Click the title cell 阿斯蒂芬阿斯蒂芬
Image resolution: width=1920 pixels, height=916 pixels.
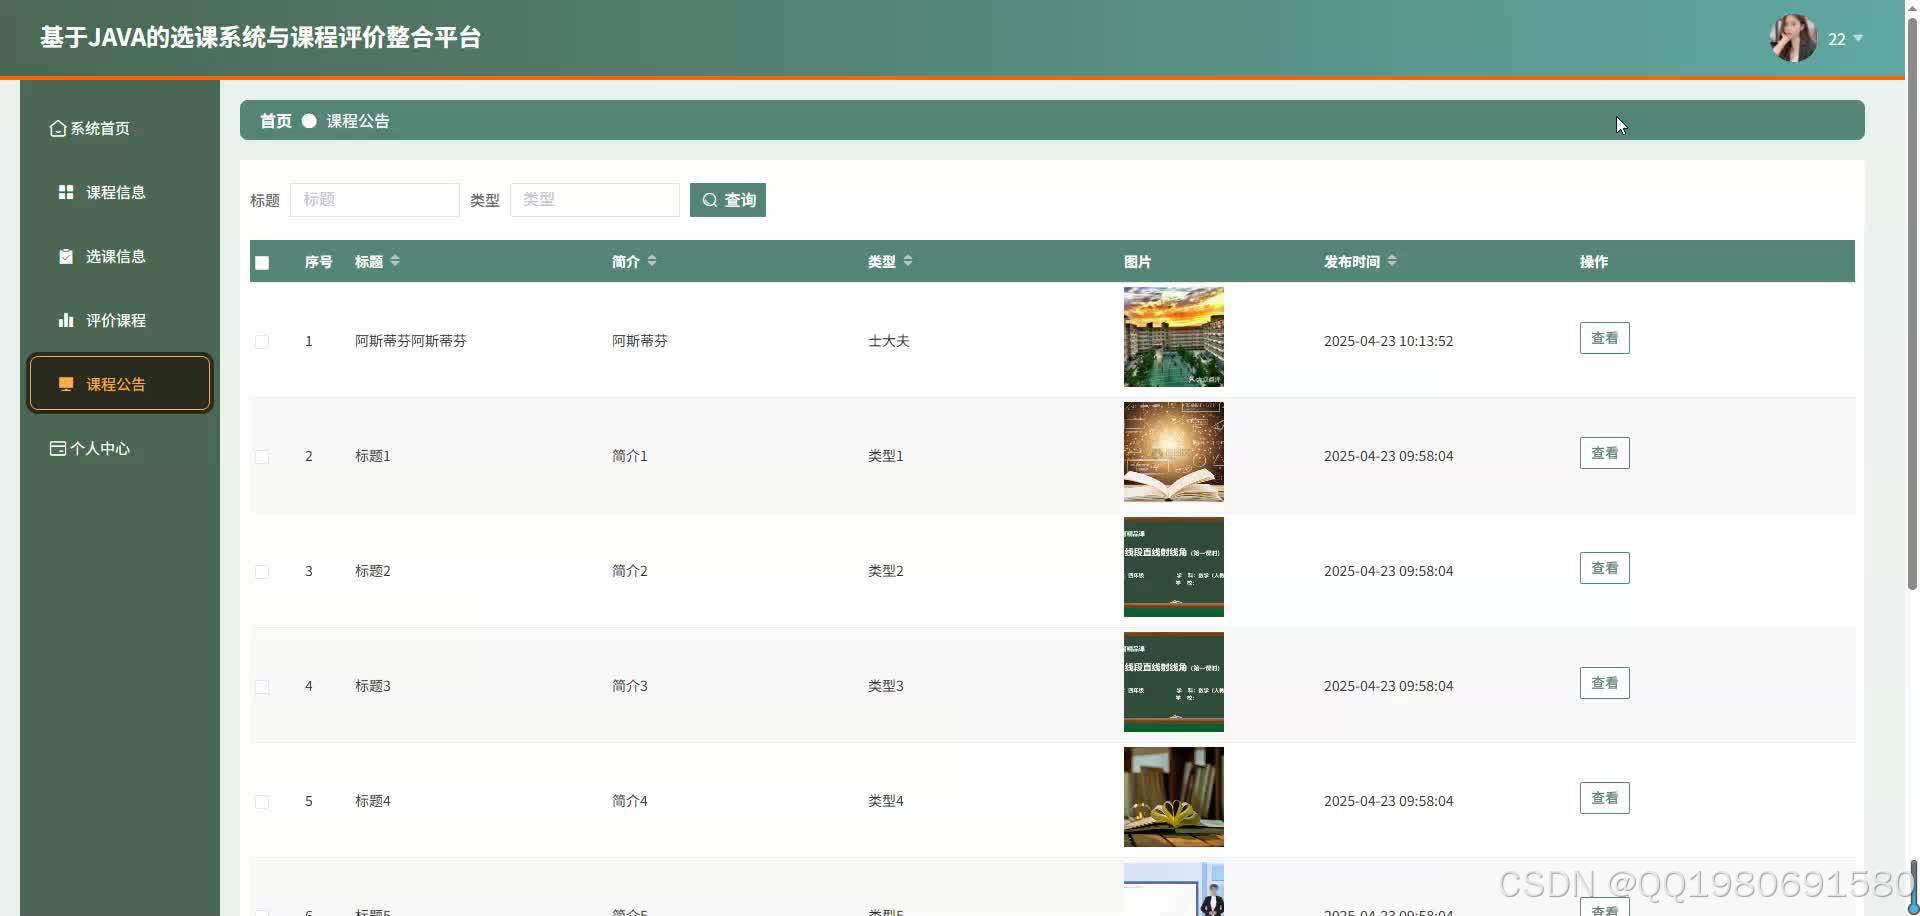point(411,341)
